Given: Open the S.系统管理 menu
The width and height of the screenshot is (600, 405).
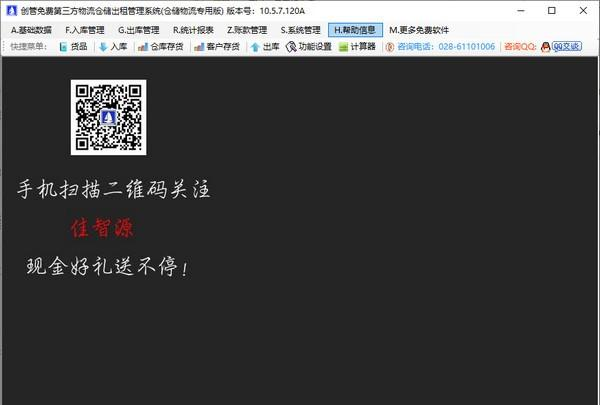Looking at the screenshot, I should pyautogui.click(x=300, y=30).
